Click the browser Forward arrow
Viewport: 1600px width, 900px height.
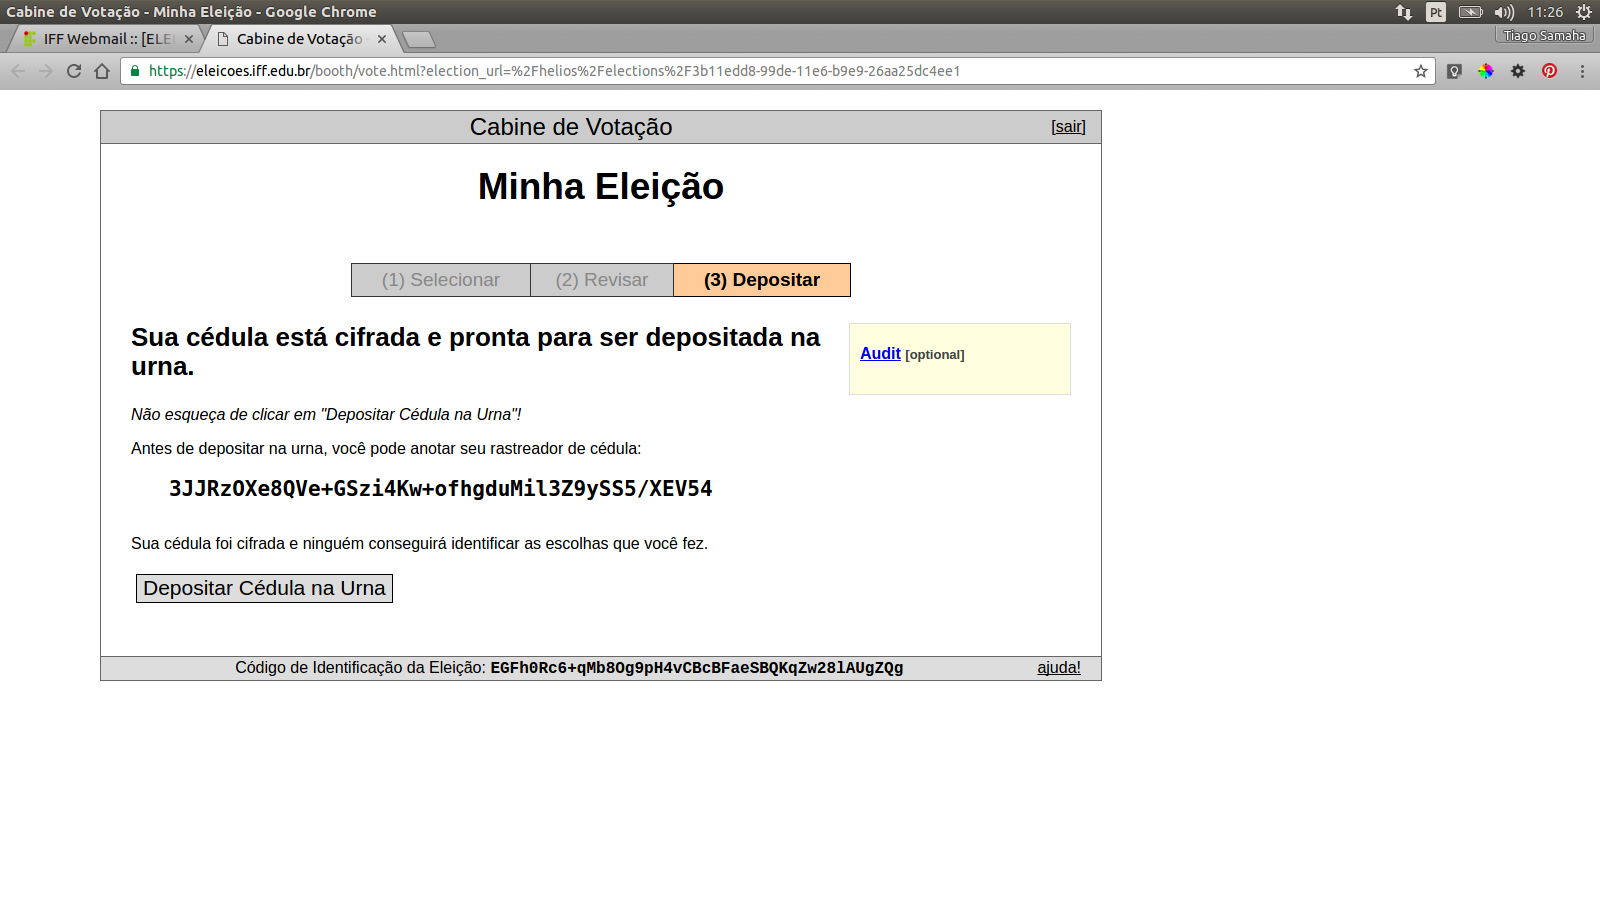tap(46, 71)
